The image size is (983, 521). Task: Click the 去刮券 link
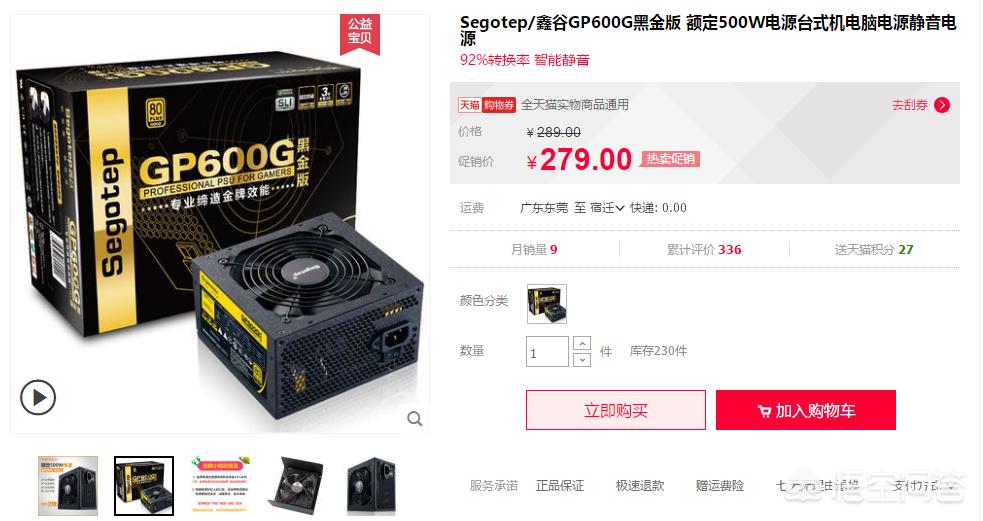click(910, 105)
